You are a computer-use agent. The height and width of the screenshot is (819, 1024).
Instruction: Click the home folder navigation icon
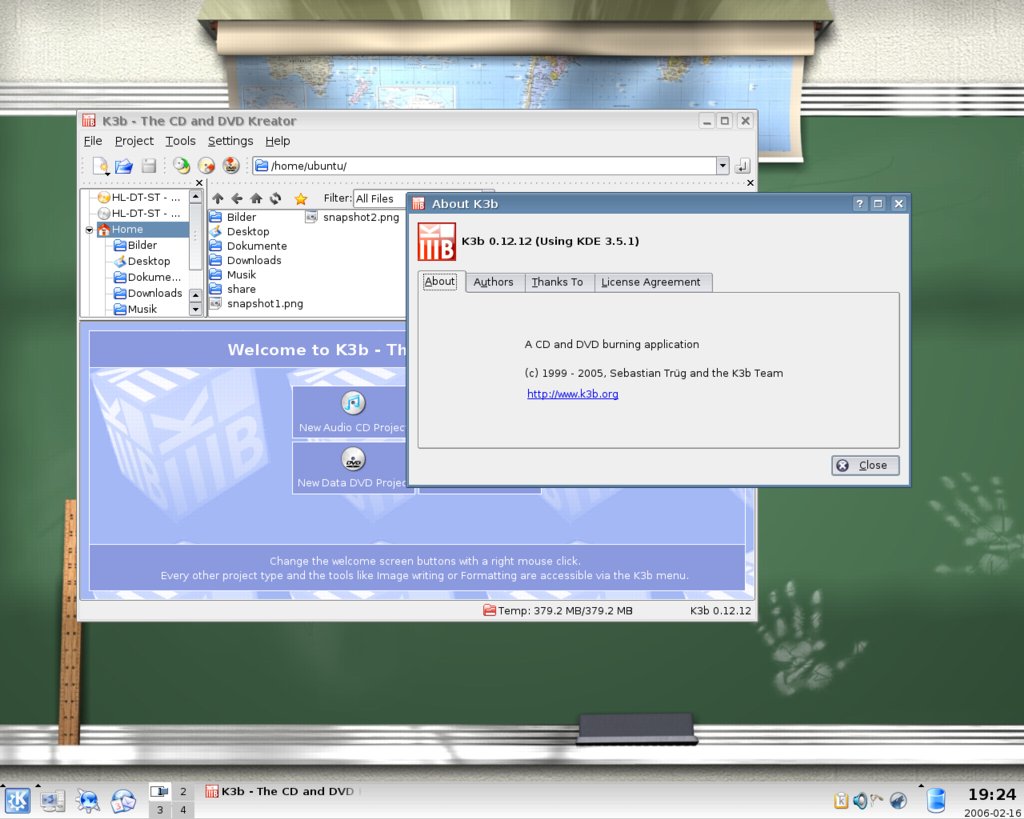pyautogui.click(x=256, y=199)
